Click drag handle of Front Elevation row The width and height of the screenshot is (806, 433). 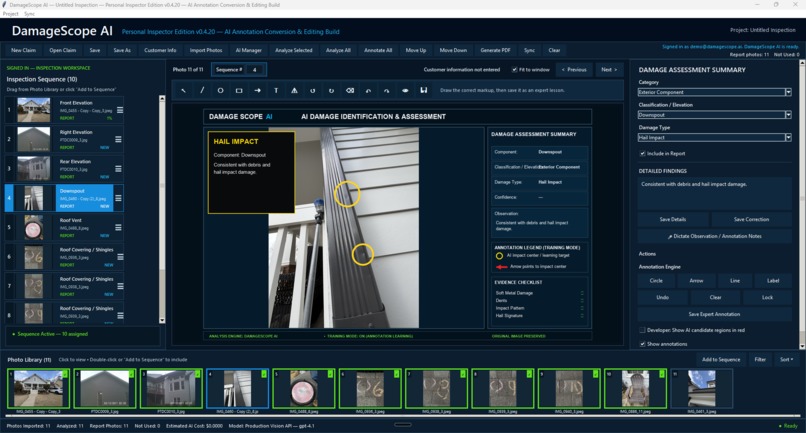pos(120,110)
